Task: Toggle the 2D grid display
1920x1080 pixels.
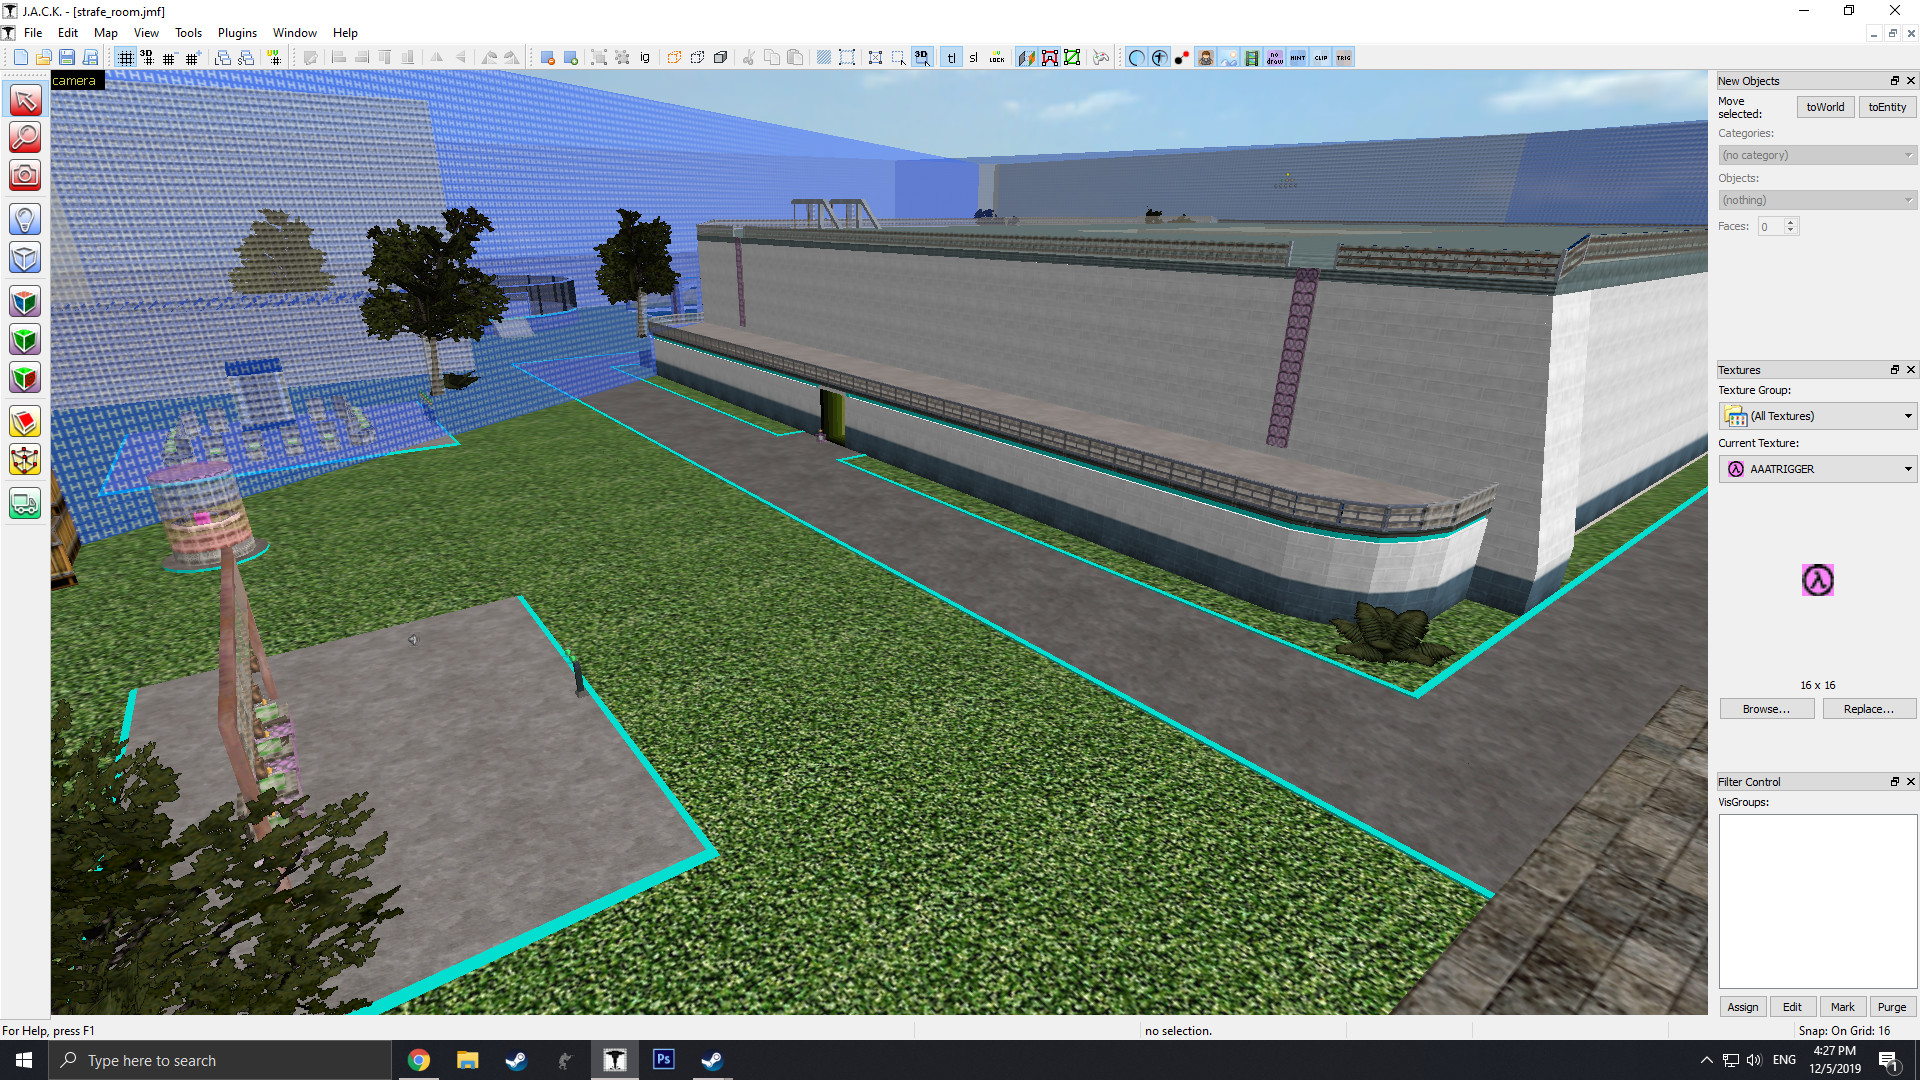Action: pyautogui.click(x=125, y=57)
